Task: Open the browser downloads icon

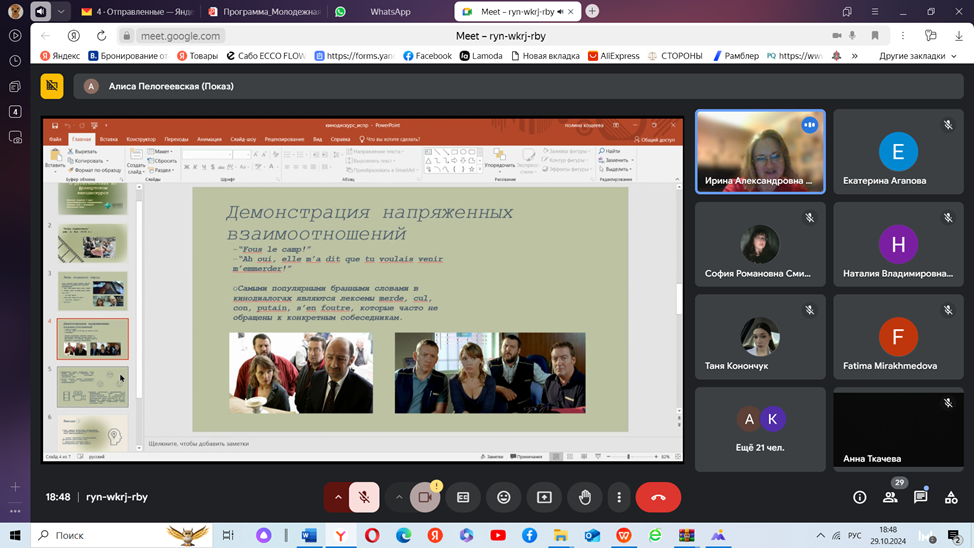Action: coord(959,36)
